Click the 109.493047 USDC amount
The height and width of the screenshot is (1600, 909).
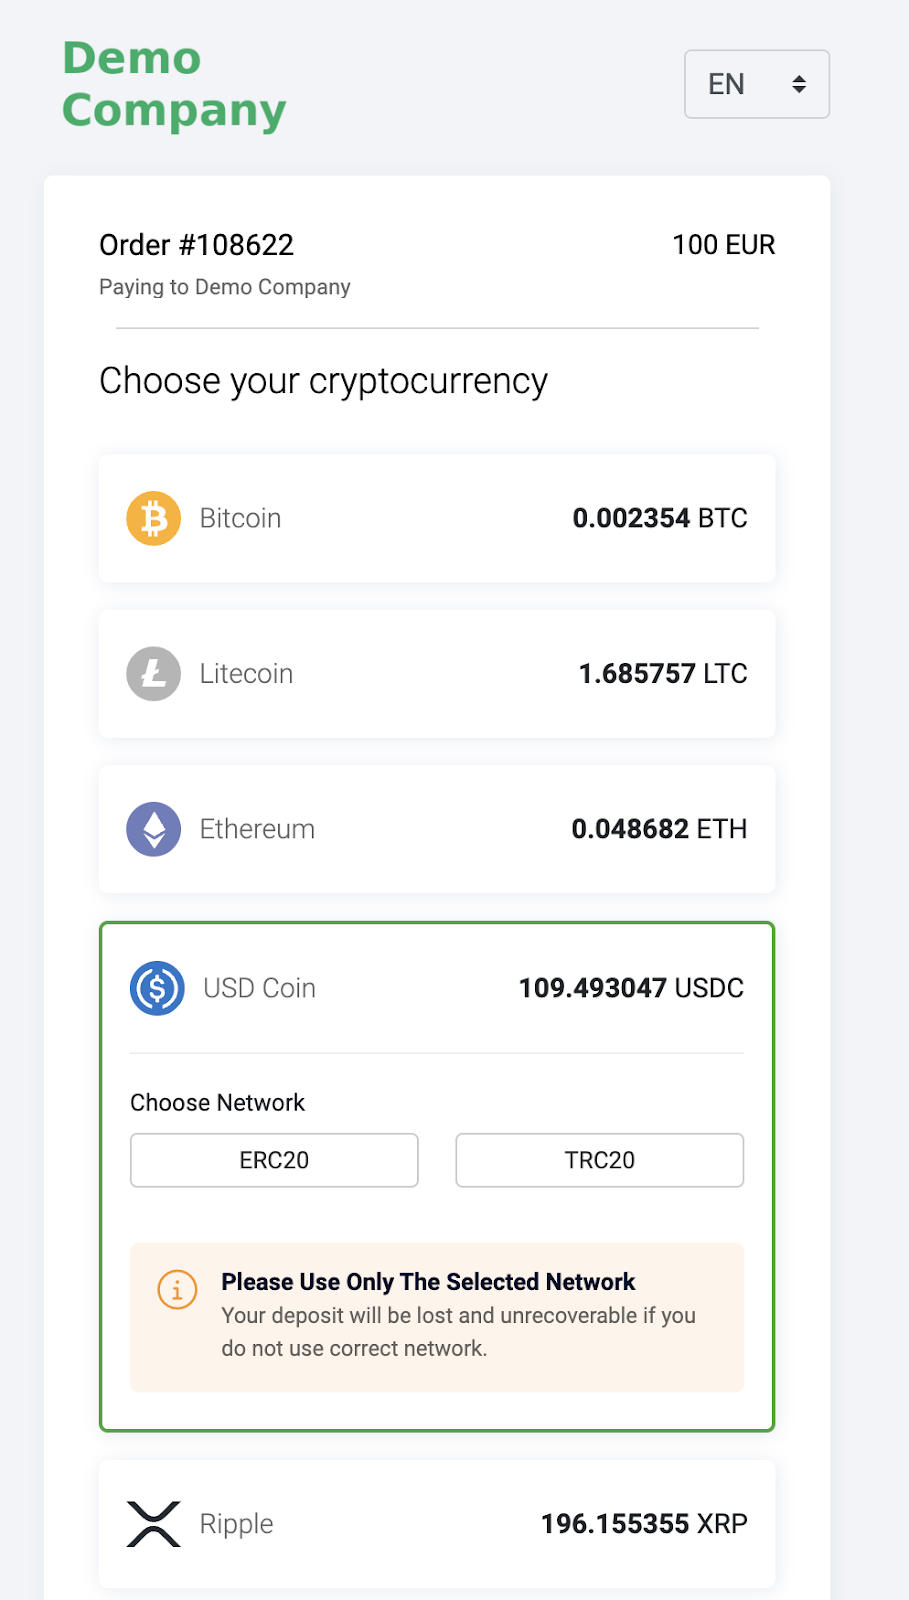pos(631,988)
